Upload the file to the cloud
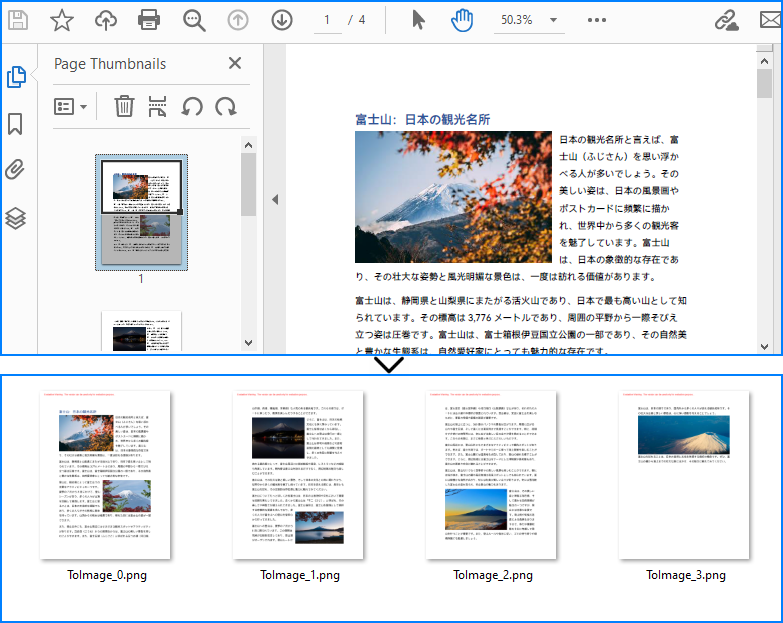The width and height of the screenshot is (783, 623). [x=105, y=20]
